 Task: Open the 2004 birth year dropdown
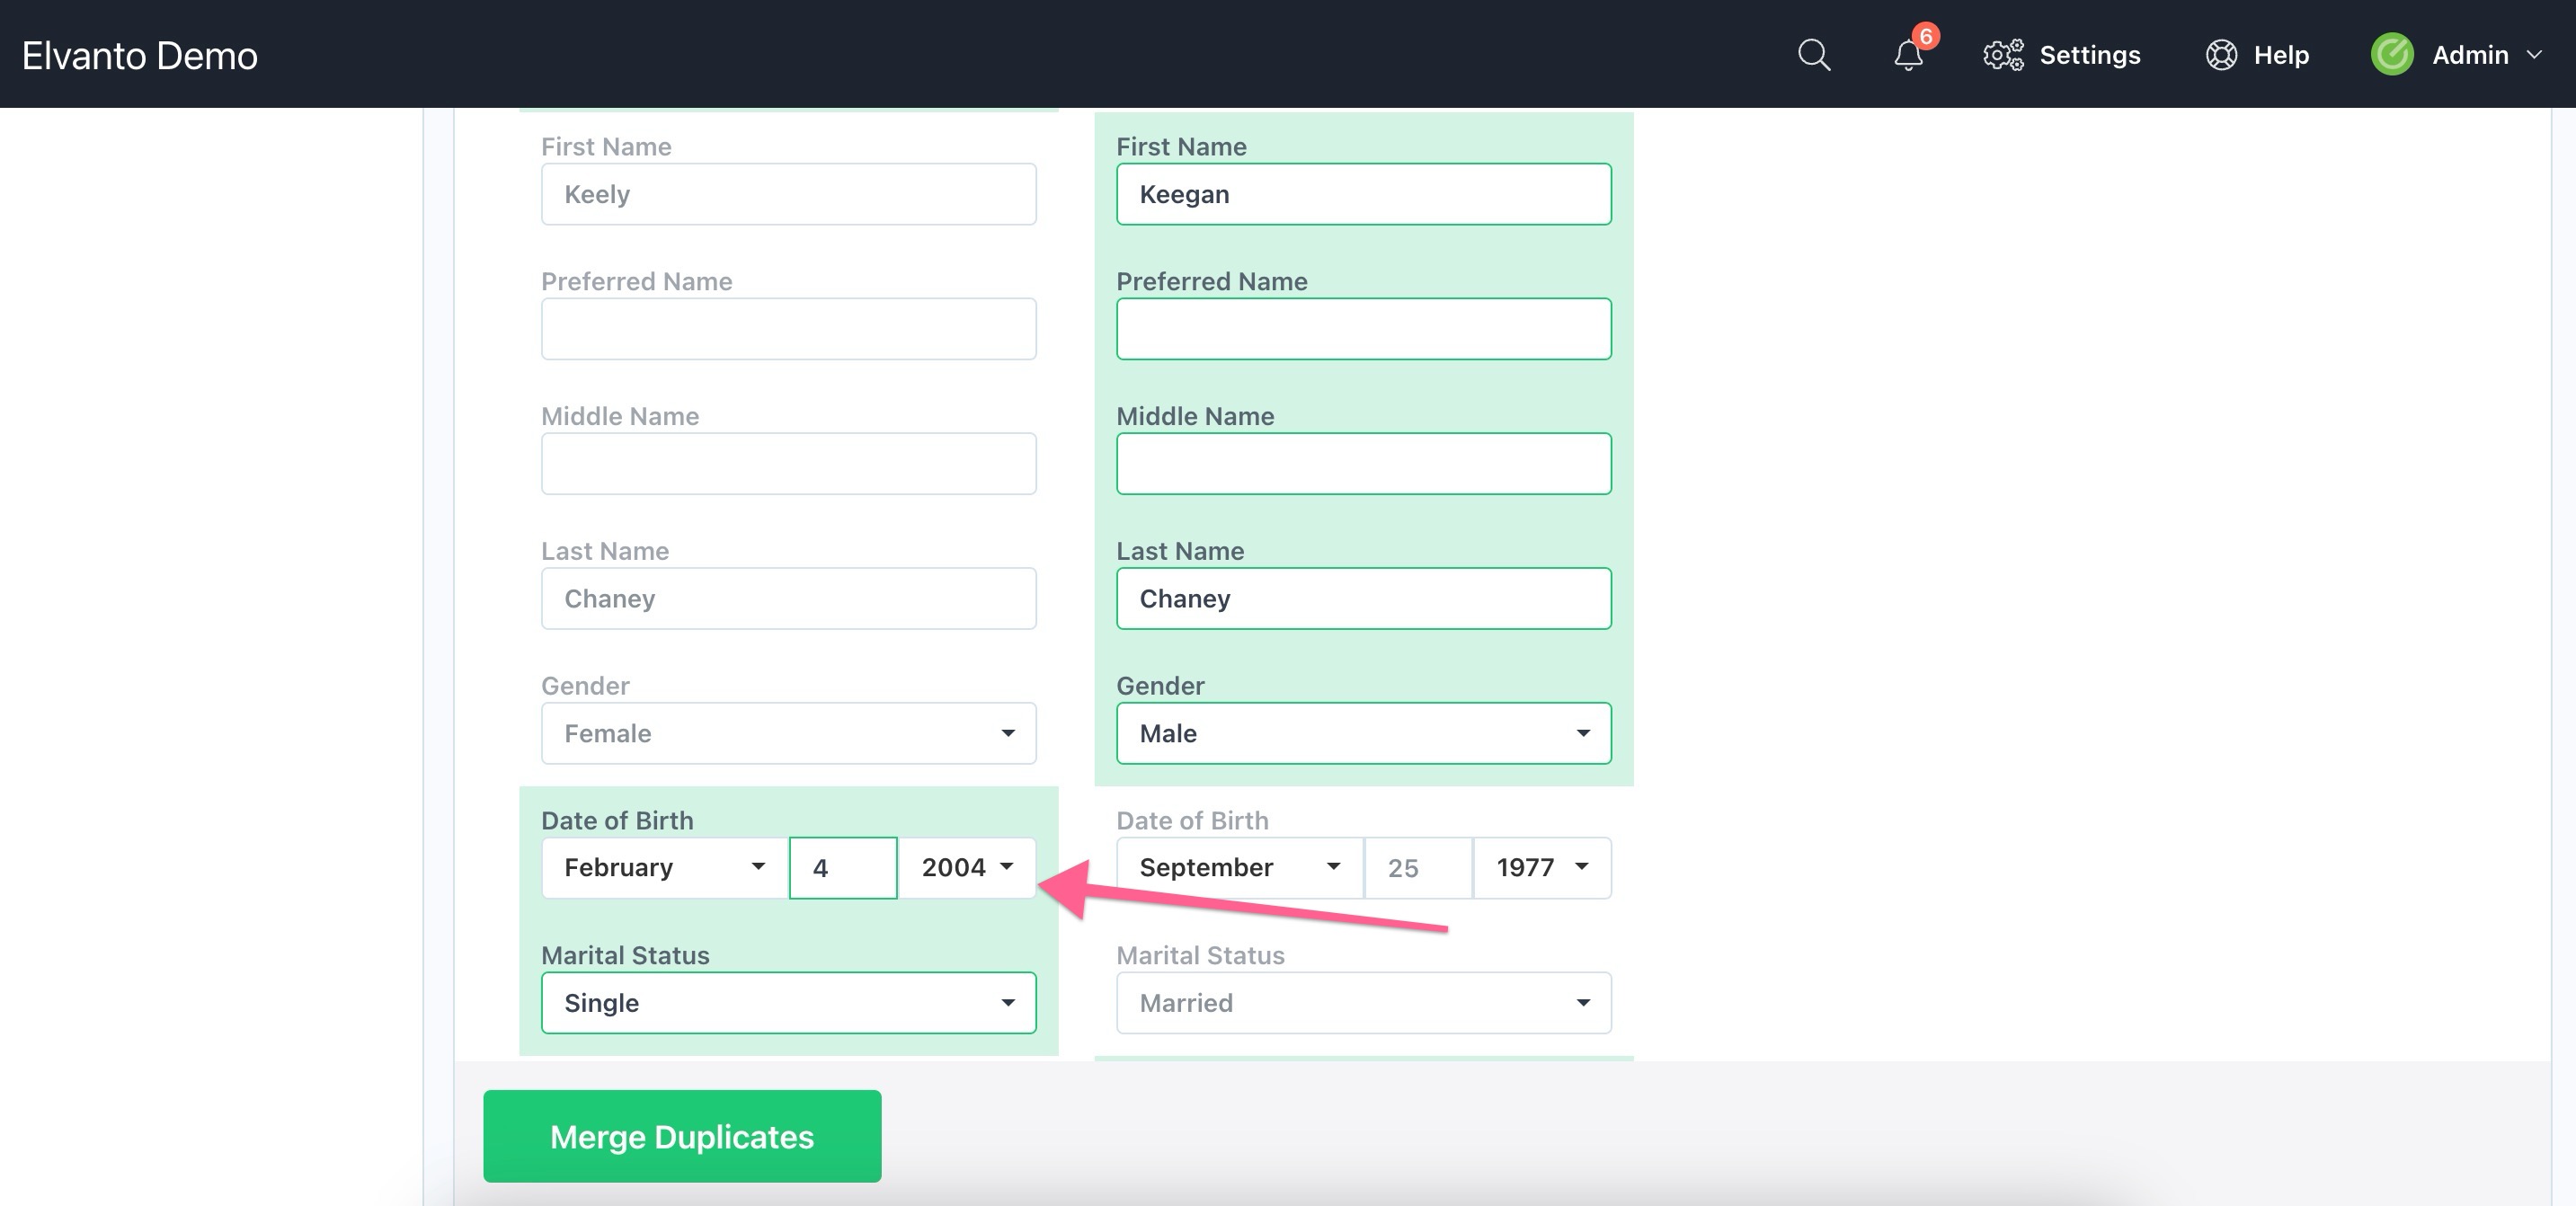point(966,867)
